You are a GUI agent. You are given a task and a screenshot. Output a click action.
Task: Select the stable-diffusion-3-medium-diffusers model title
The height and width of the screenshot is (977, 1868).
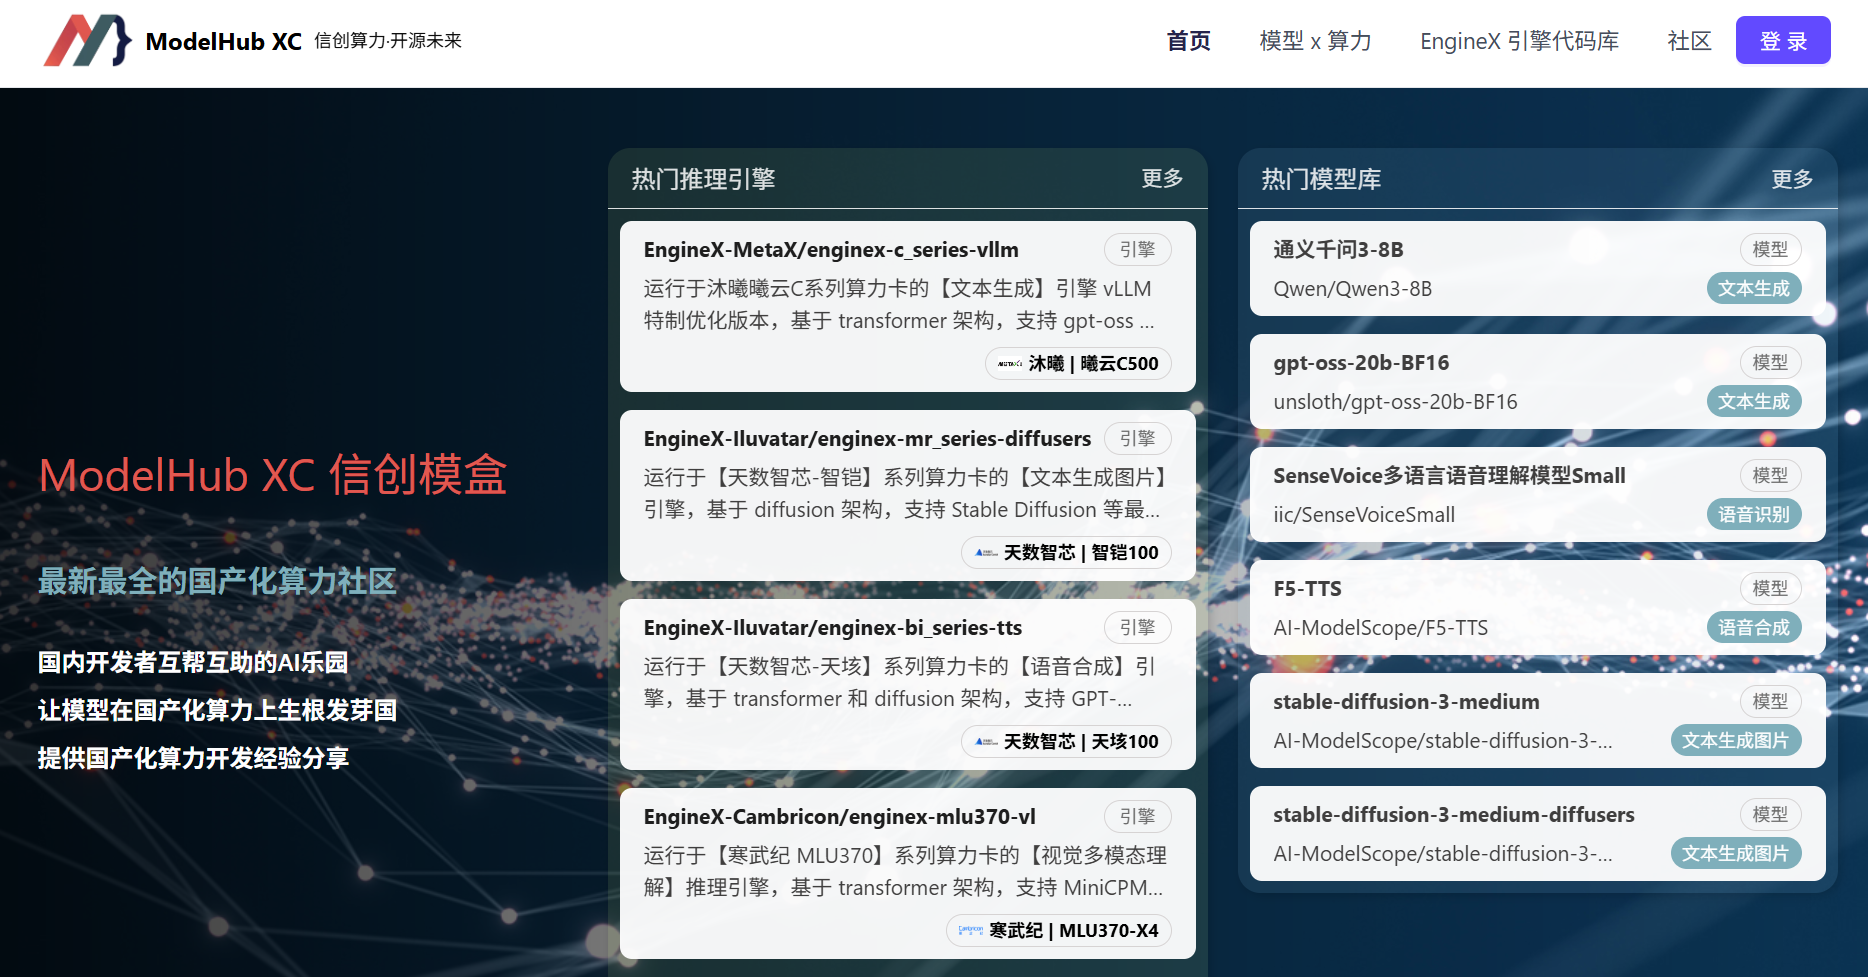point(1453,815)
